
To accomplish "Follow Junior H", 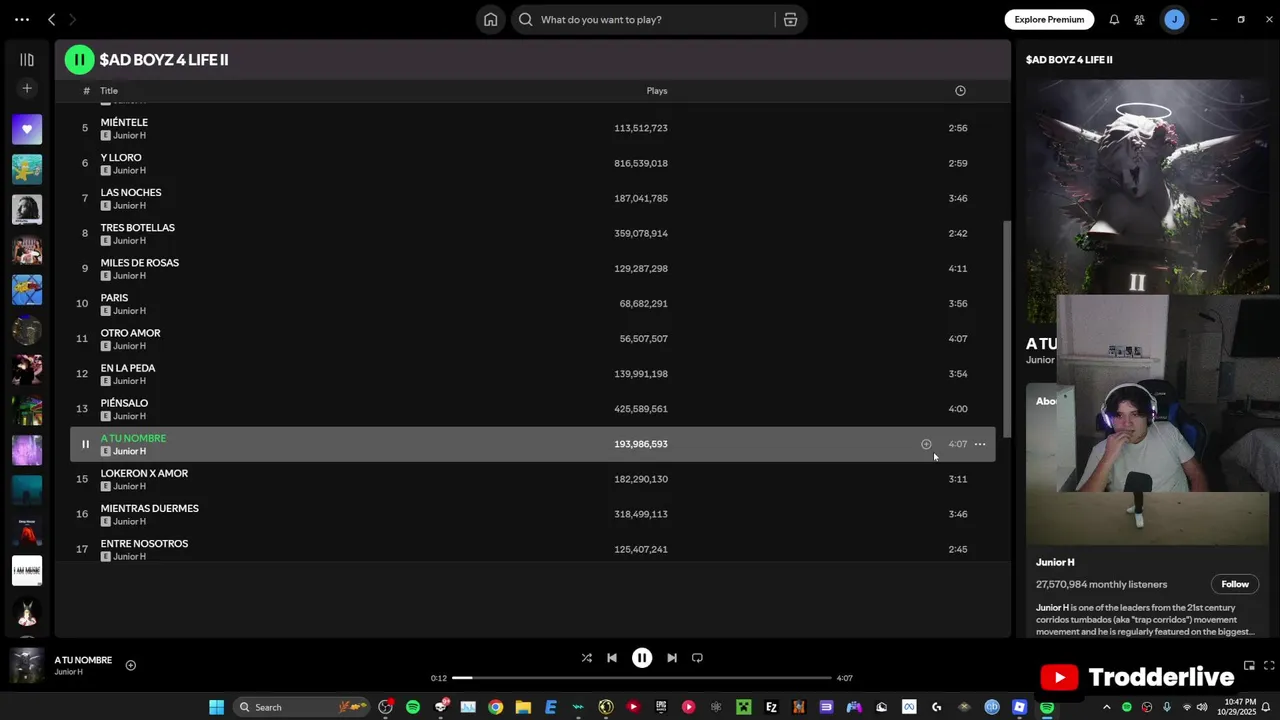I will (x=1235, y=584).
